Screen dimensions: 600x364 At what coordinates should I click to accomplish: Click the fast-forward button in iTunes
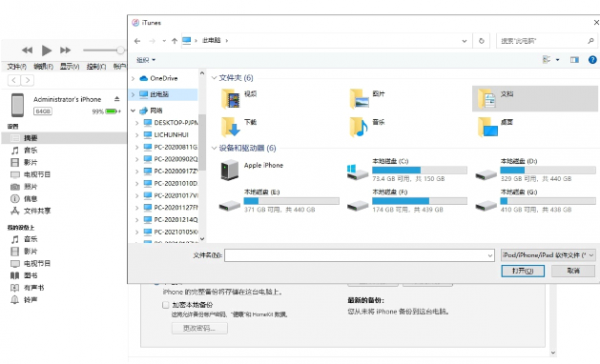pos(65,50)
